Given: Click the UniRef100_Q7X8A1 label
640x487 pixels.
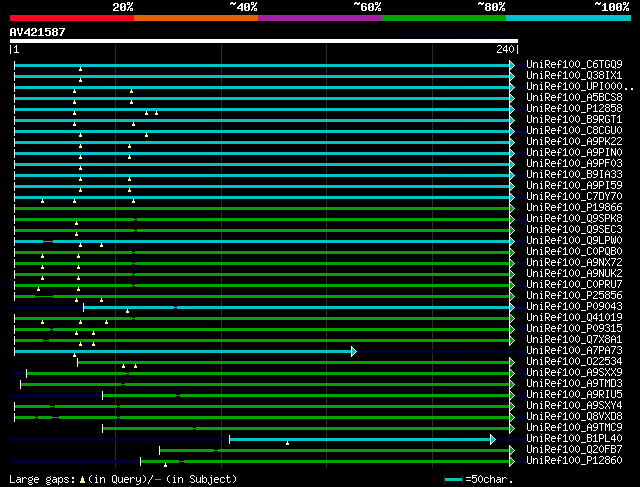Looking at the screenshot, I should coord(574,340).
